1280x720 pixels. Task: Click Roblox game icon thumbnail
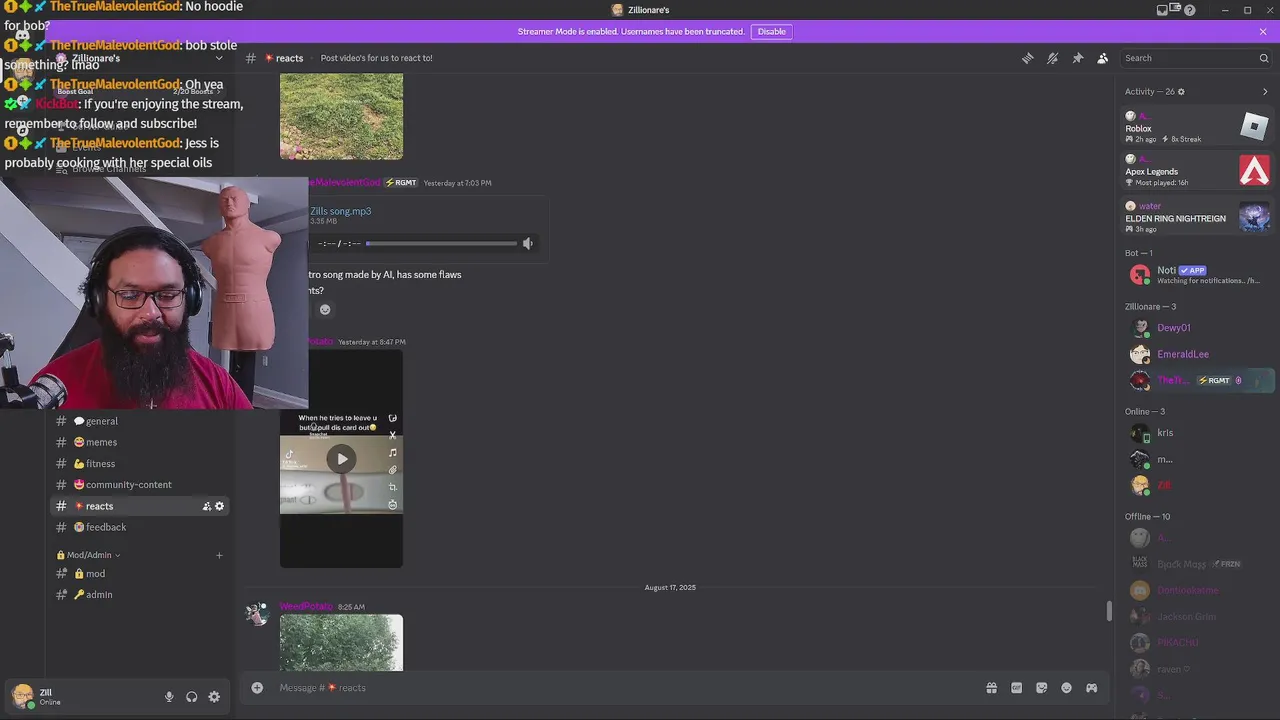[x=1254, y=127]
